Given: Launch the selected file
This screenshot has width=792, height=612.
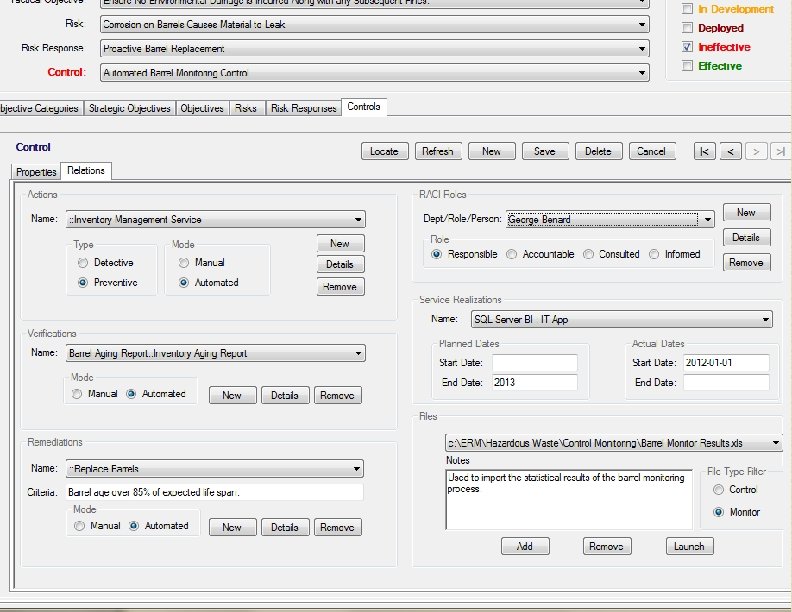Looking at the screenshot, I should point(689,546).
